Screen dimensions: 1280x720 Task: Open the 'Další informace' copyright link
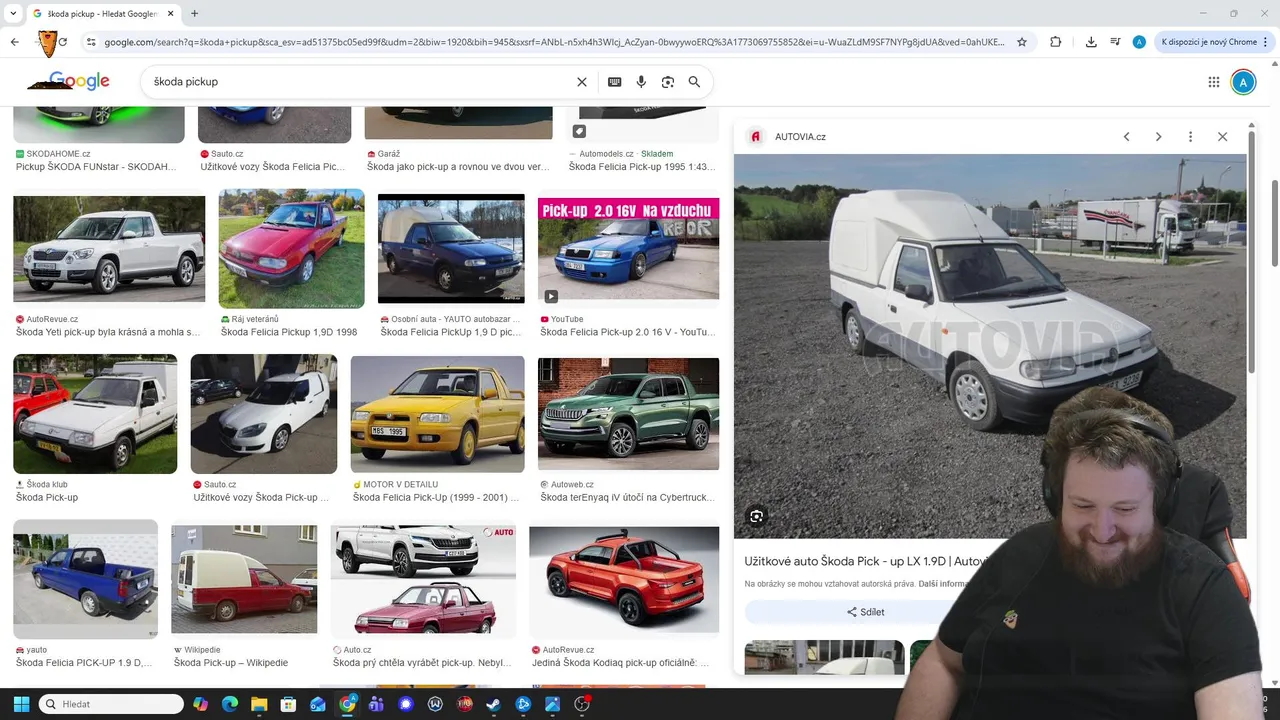click(944, 584)
